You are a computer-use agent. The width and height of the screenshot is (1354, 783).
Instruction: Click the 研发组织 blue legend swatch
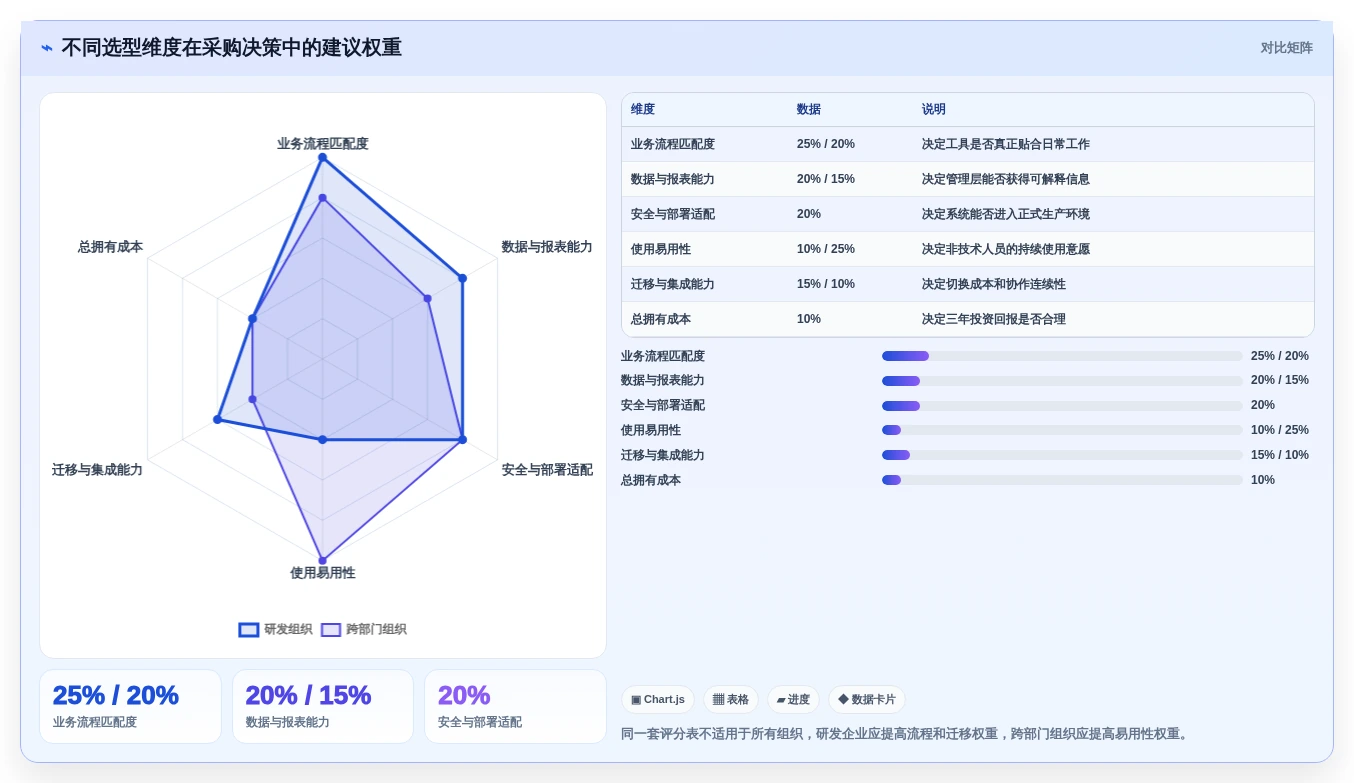point(249,630)
